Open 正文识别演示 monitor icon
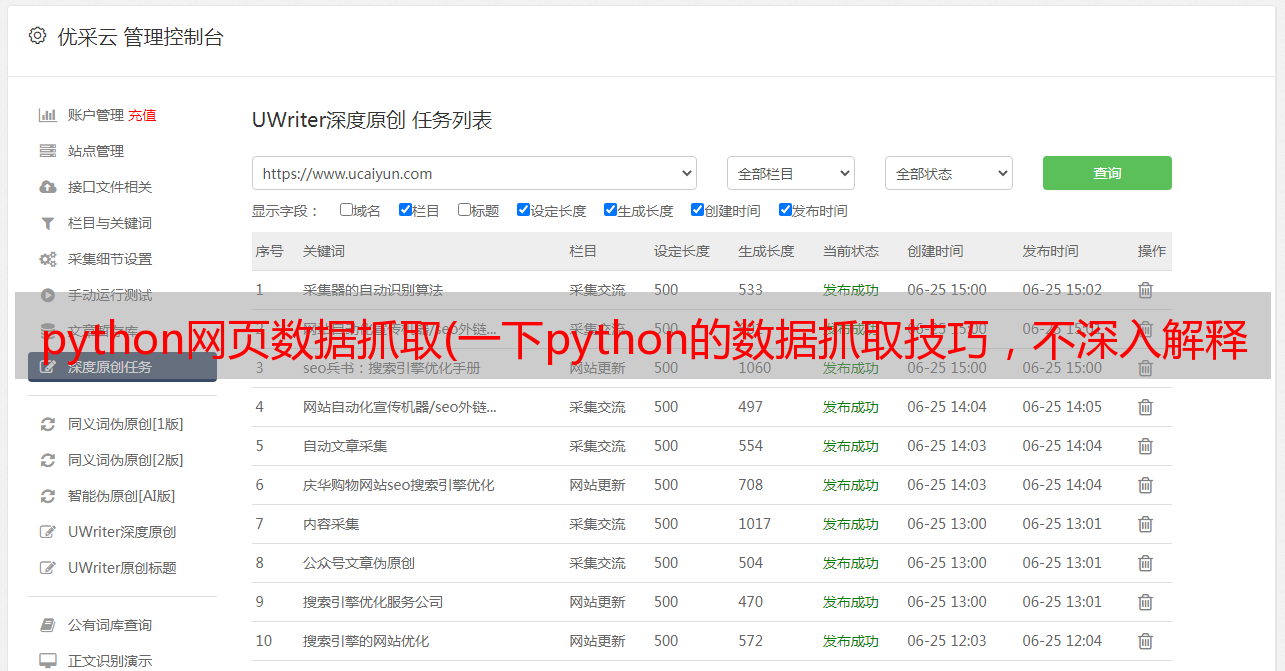 coord(47,661)
